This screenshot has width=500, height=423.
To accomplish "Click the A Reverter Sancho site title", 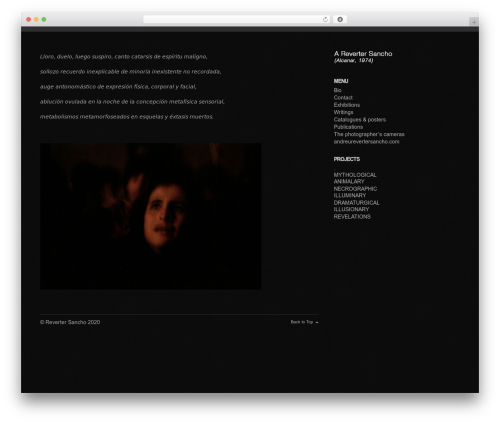I will click(363, 54).
